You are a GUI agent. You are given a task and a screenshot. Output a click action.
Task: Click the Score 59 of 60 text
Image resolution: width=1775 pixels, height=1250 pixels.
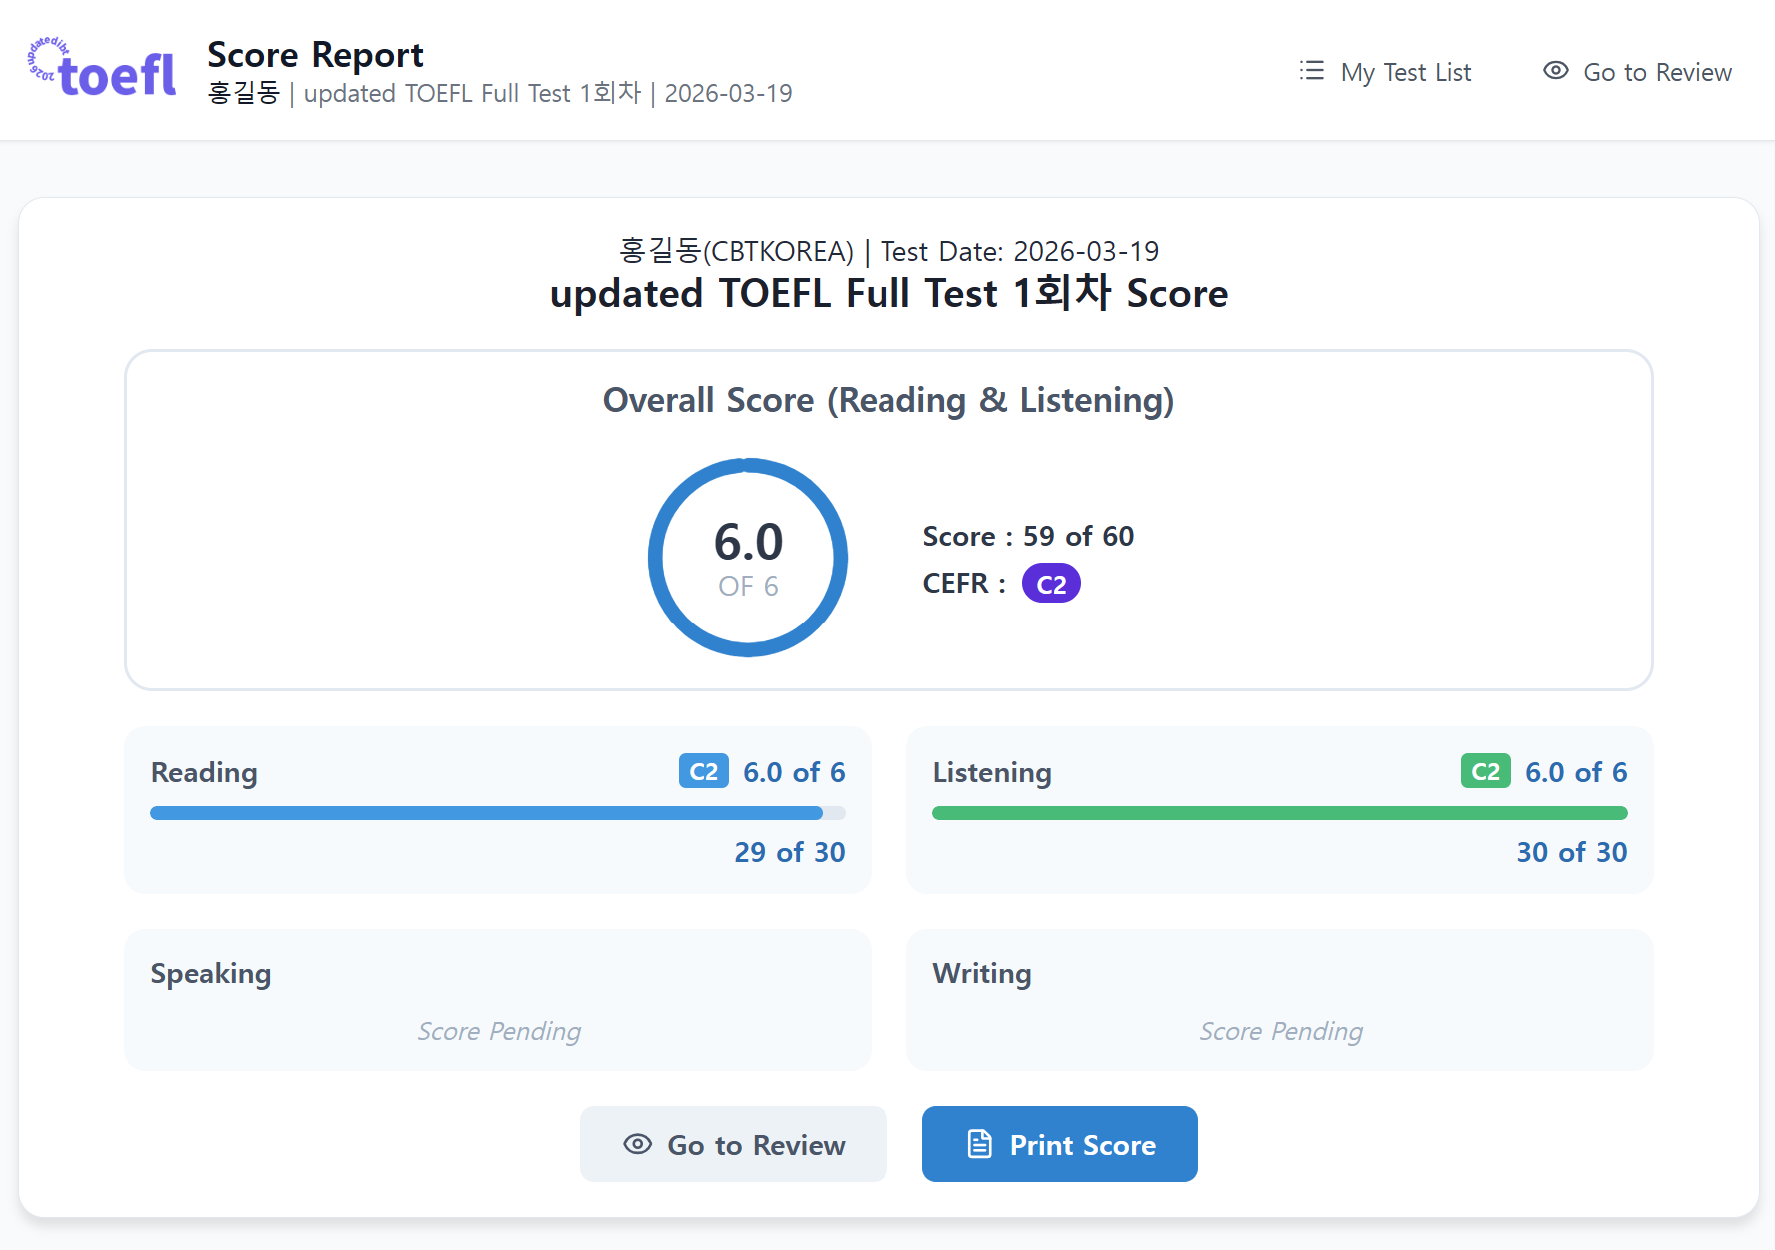pyautogui.click(x=1028, y=536)
